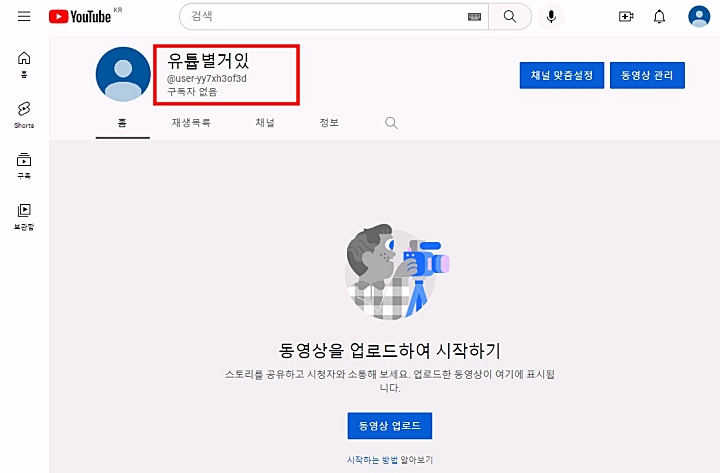
Task: Open 보관함 library in the sidebar
Action: [24, 217]
